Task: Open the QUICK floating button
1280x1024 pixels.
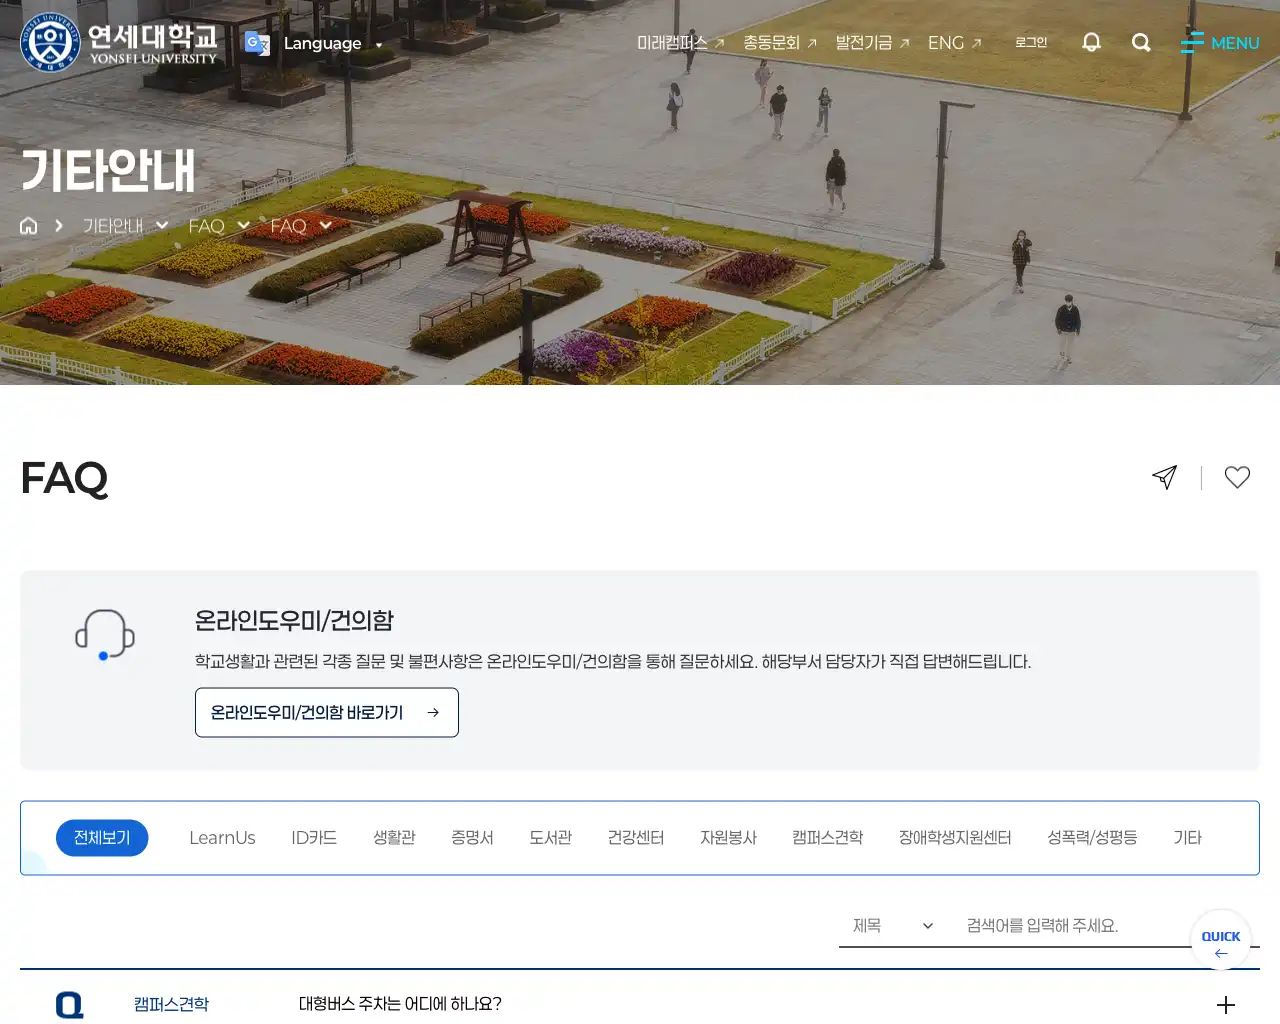Action: 1221,940
